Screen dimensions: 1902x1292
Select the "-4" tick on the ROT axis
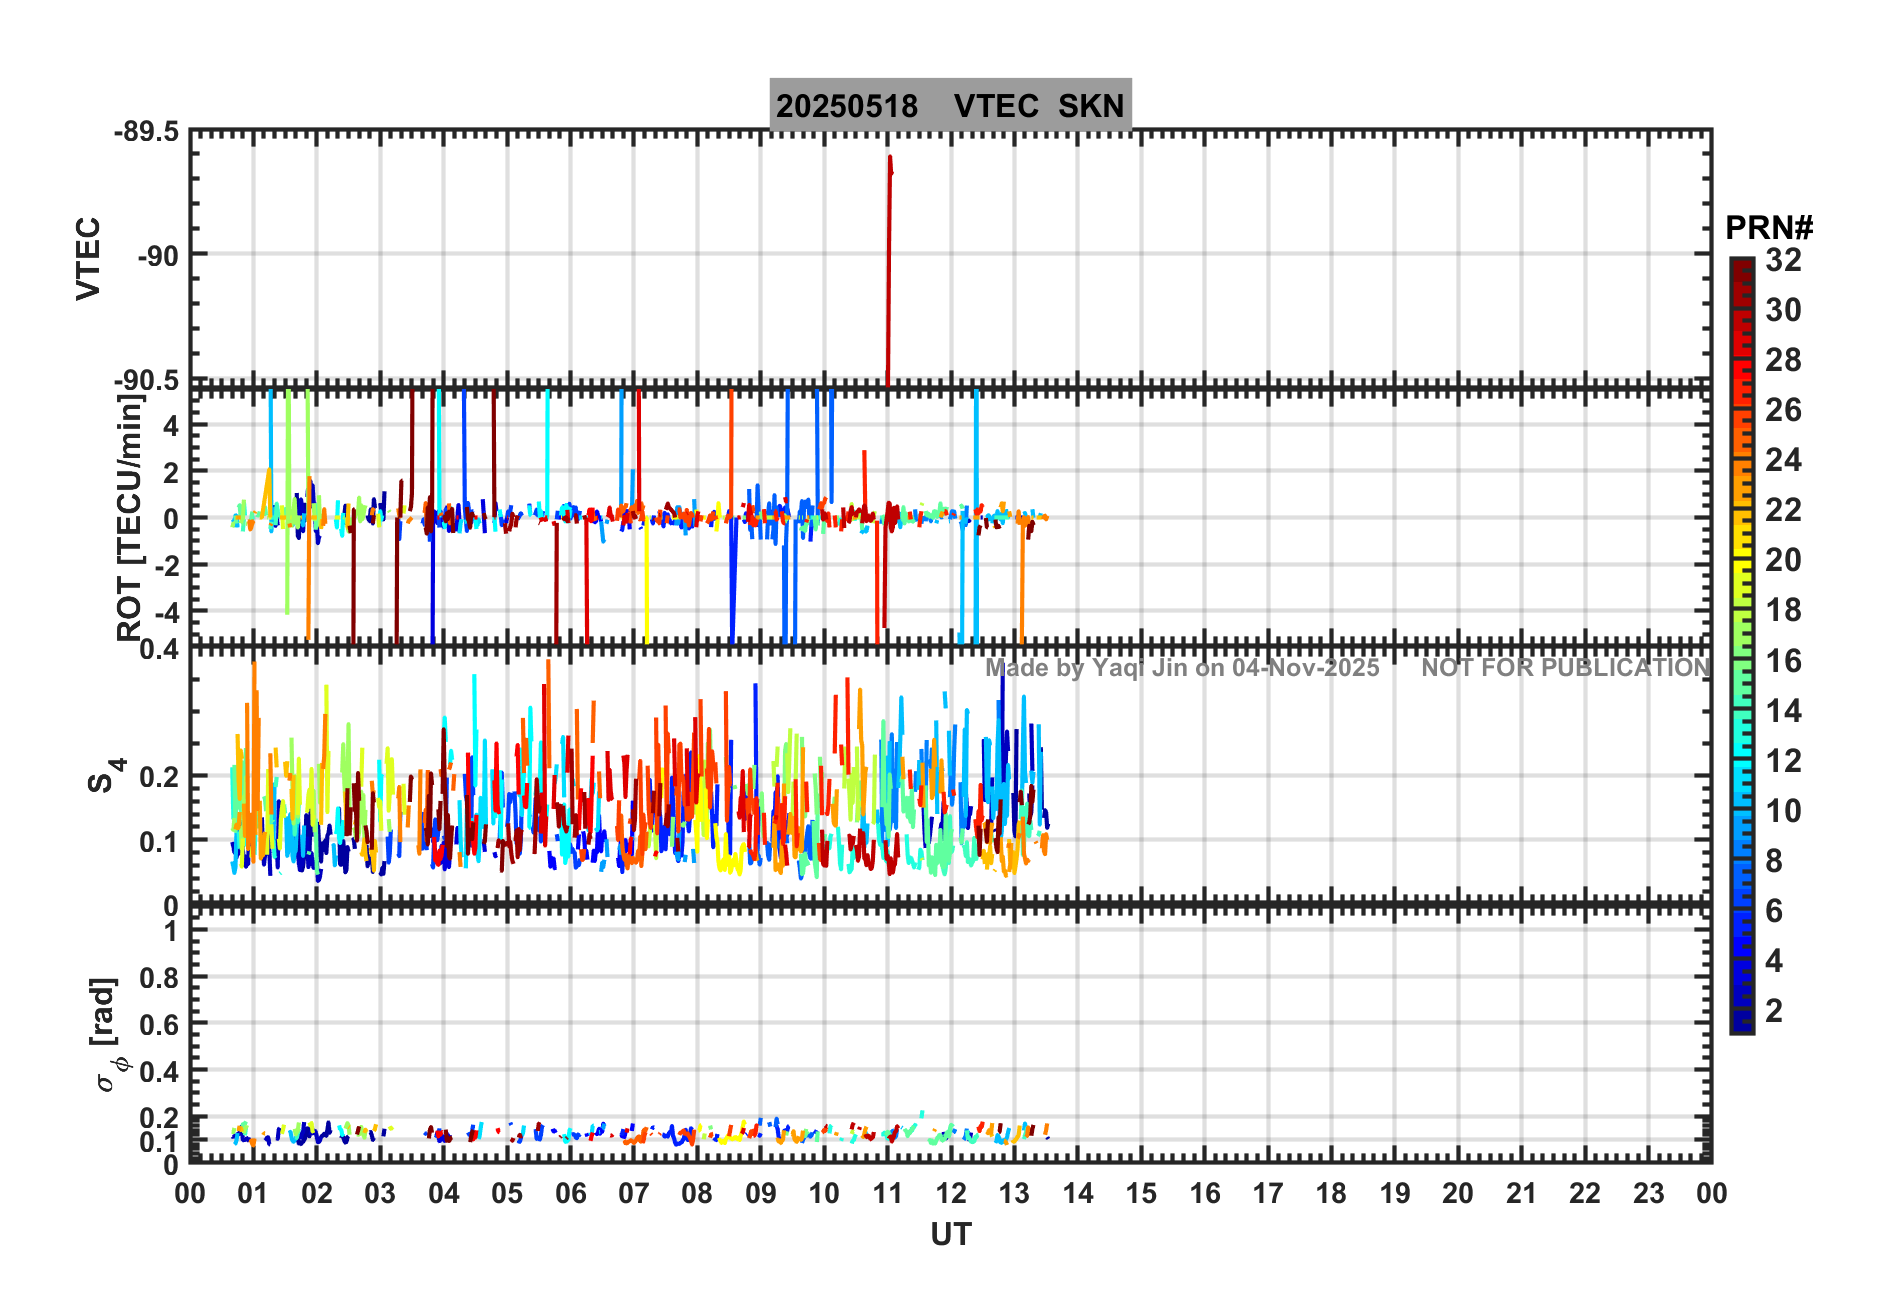pos(165,610)
